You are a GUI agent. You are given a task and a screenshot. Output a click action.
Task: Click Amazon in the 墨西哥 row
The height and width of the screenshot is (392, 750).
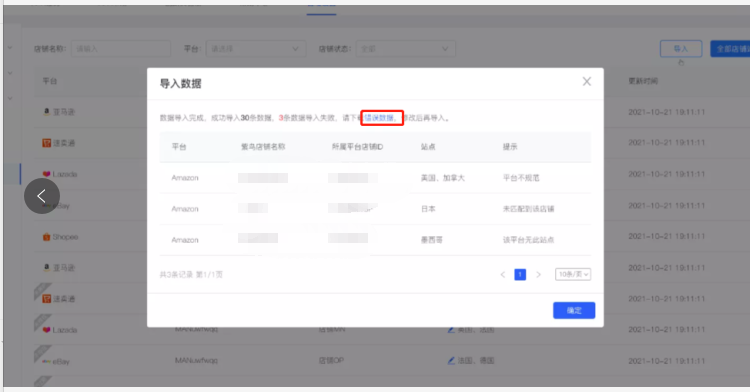point(185,240)
